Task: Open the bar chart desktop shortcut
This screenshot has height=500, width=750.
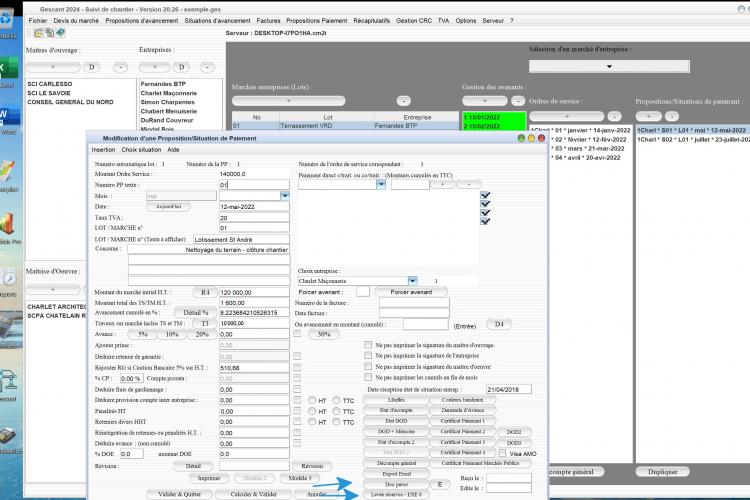Action: [7, 225]
